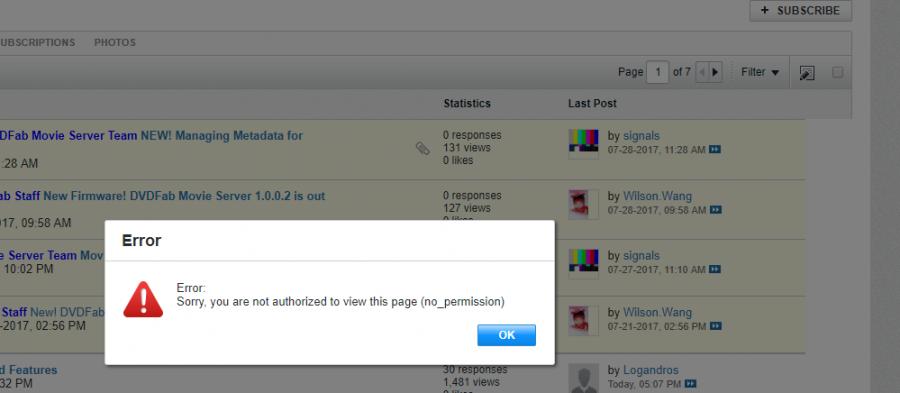Open the Wilson.Wang profile on the 09:58 AM post
This screenshot has height=393, width=900.
[657, 196]
